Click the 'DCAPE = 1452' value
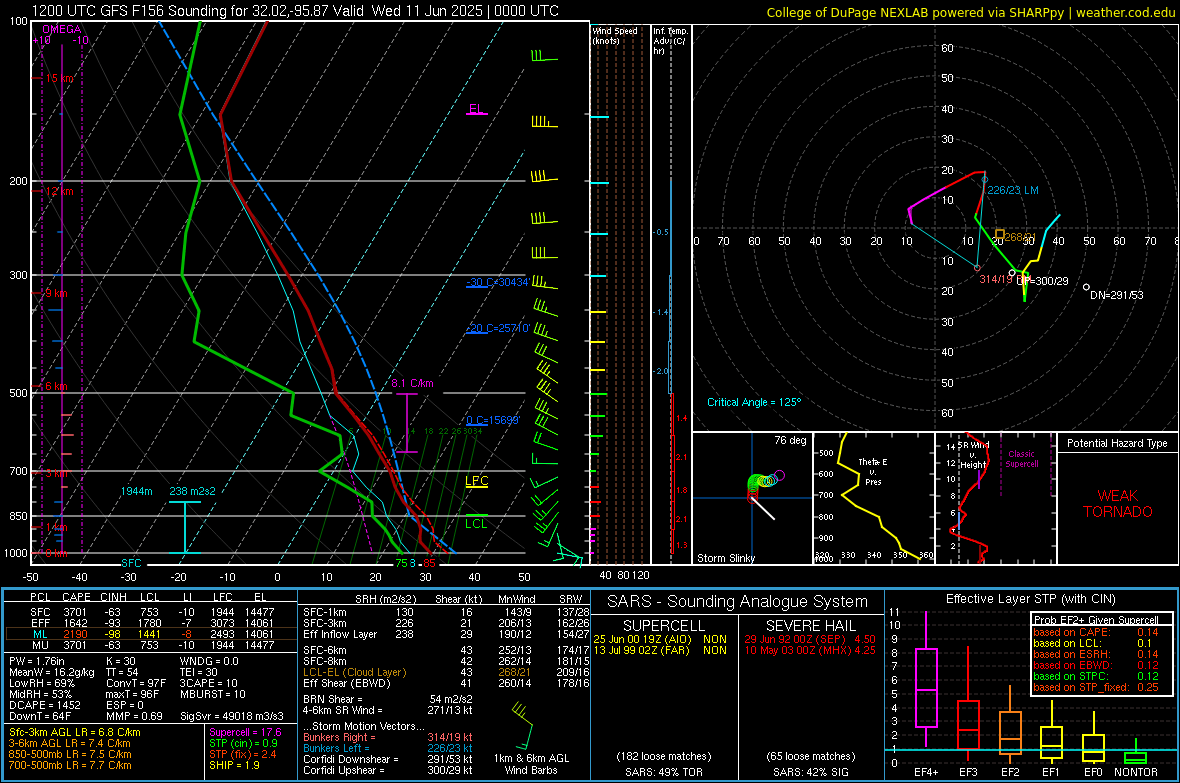This screenshot has height=783, width=1180. point(44,705)
